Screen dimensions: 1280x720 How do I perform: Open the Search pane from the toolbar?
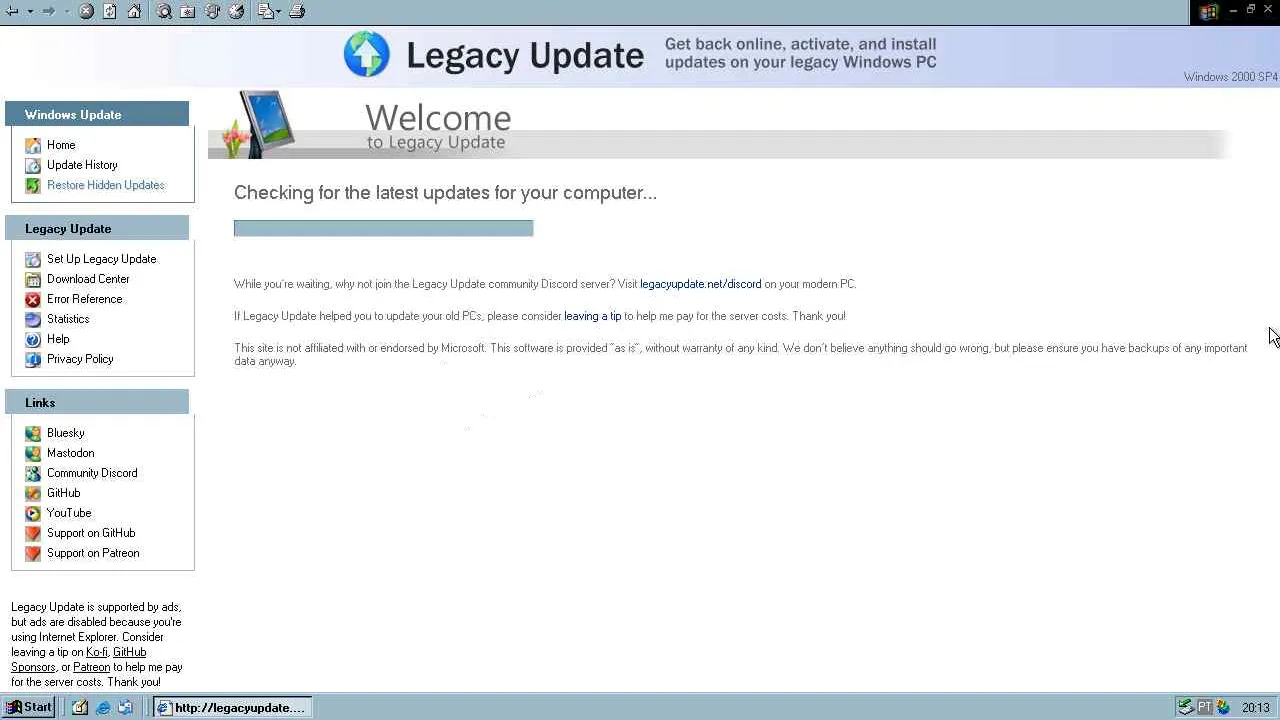[x=163, y=11]
